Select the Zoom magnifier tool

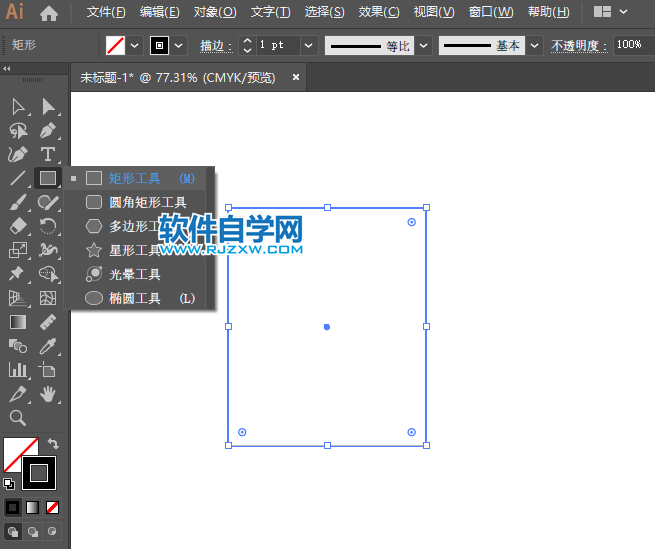pyautogui.click(x=17, y=418)
